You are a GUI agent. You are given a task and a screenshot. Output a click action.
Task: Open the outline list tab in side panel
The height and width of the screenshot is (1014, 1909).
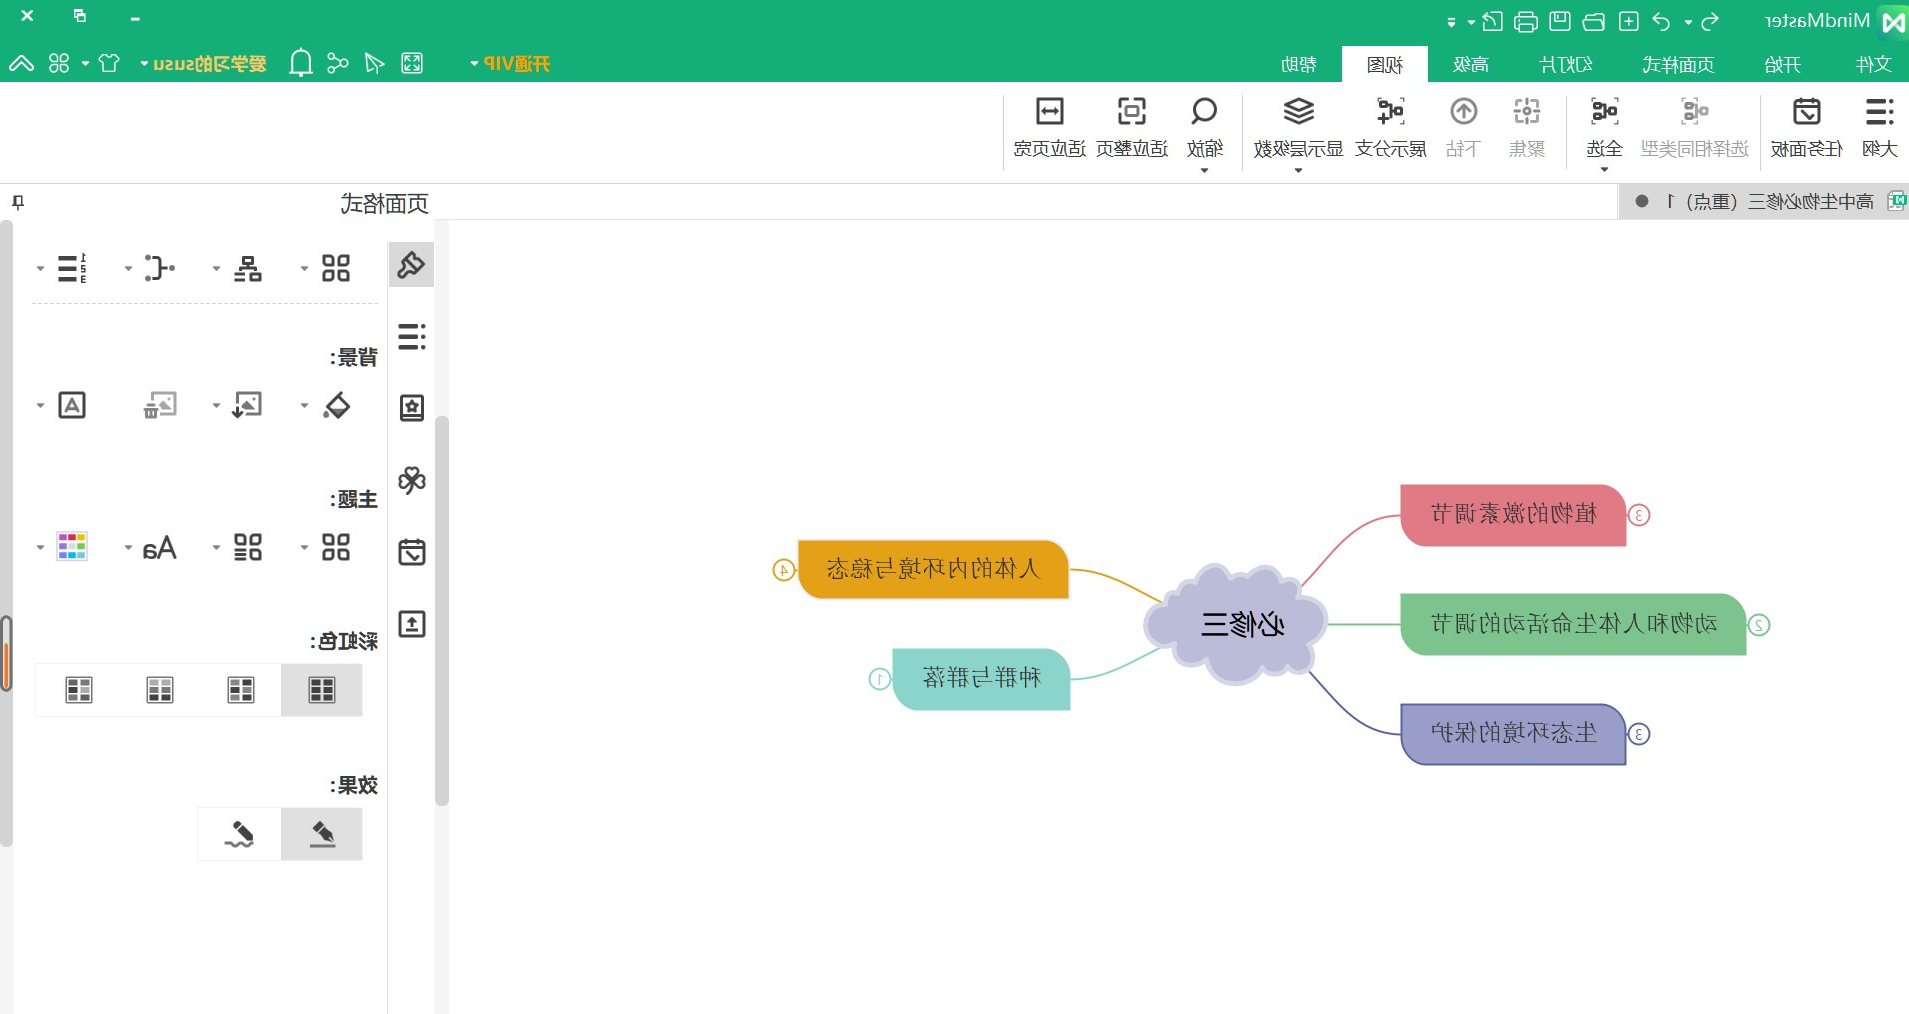(x=411, y=336)
